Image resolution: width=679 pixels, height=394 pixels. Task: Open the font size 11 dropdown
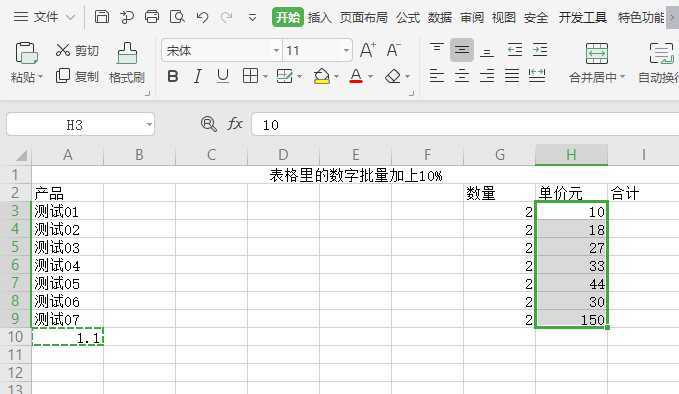(346, 51)
